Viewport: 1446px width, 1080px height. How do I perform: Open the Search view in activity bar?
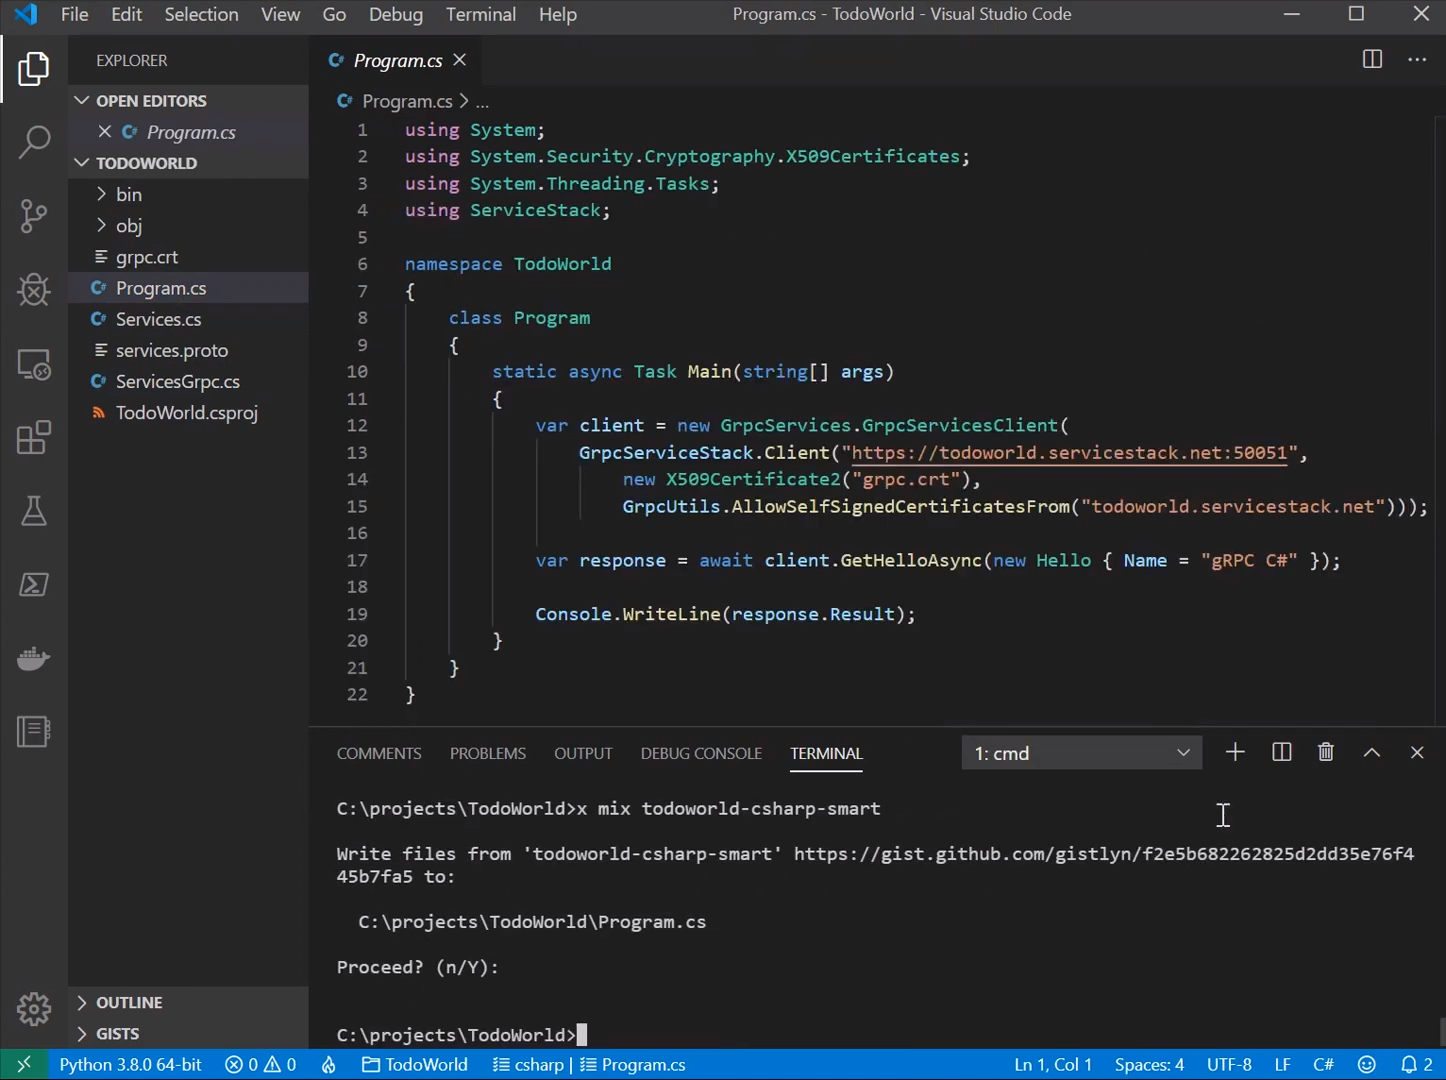(34, 142)
